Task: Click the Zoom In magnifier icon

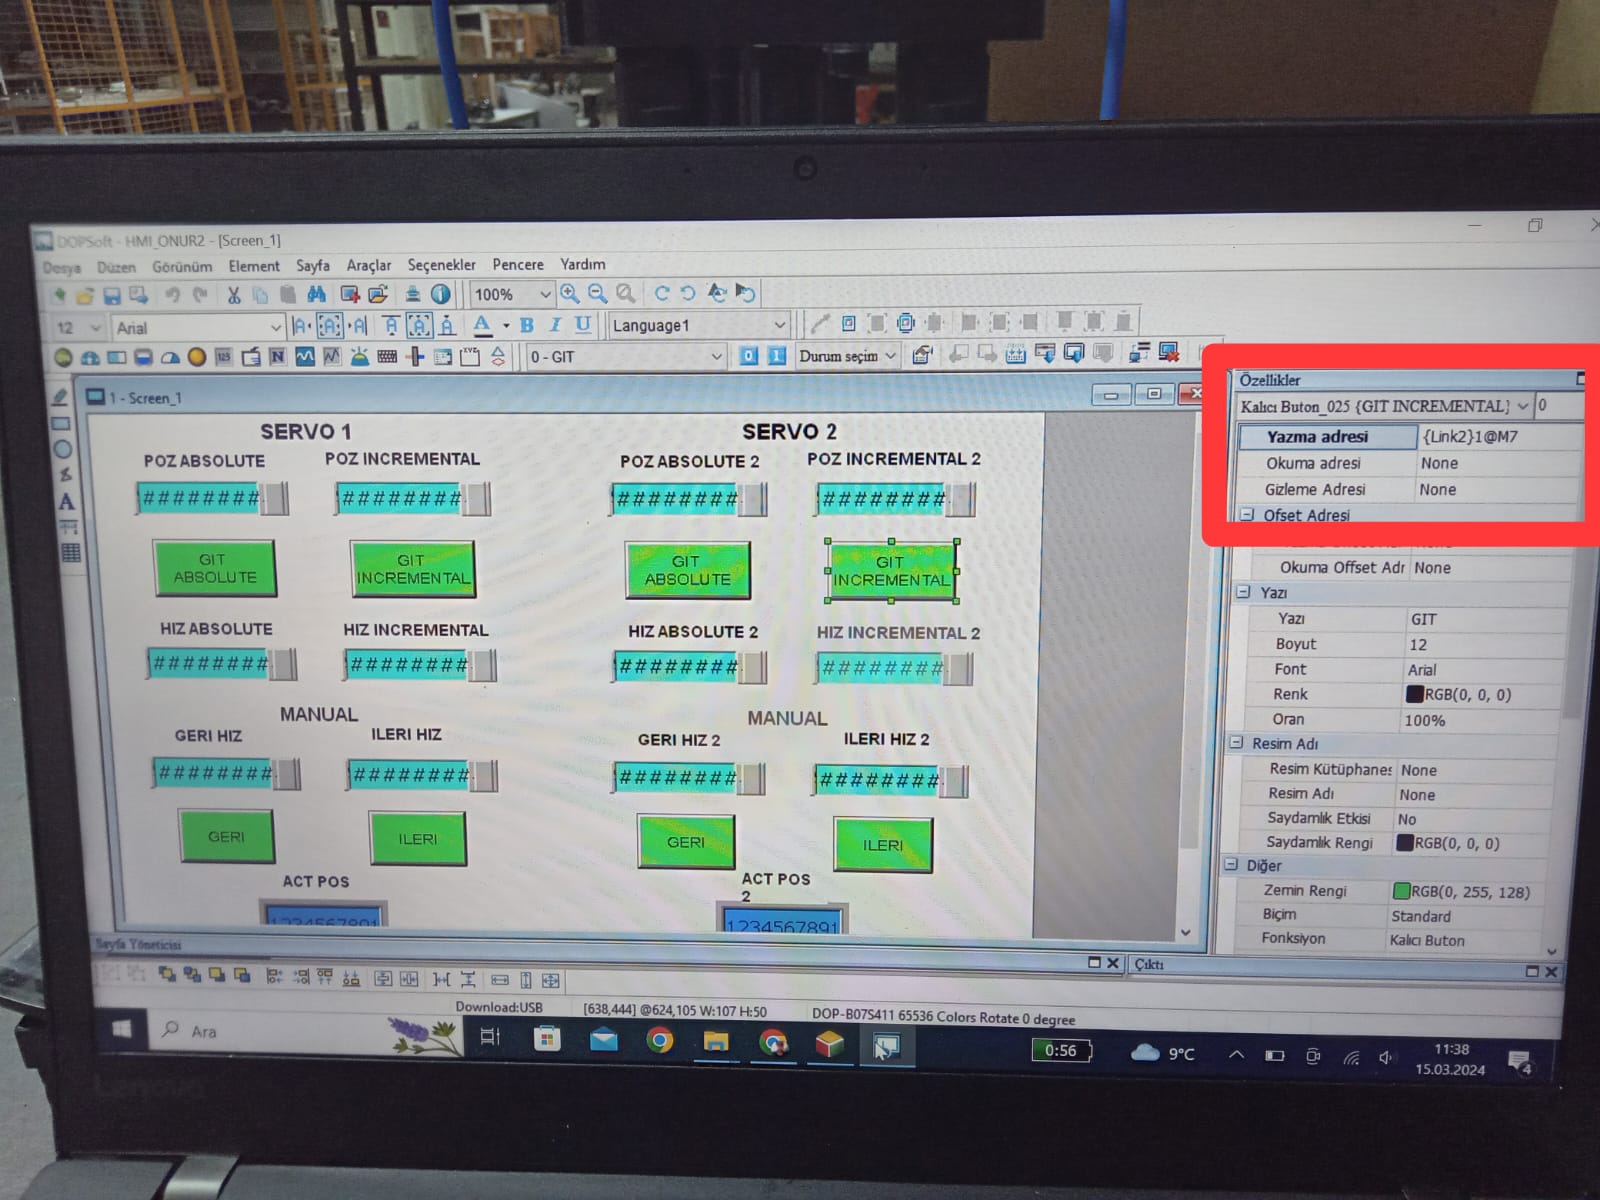Action: tap(569, 293)
